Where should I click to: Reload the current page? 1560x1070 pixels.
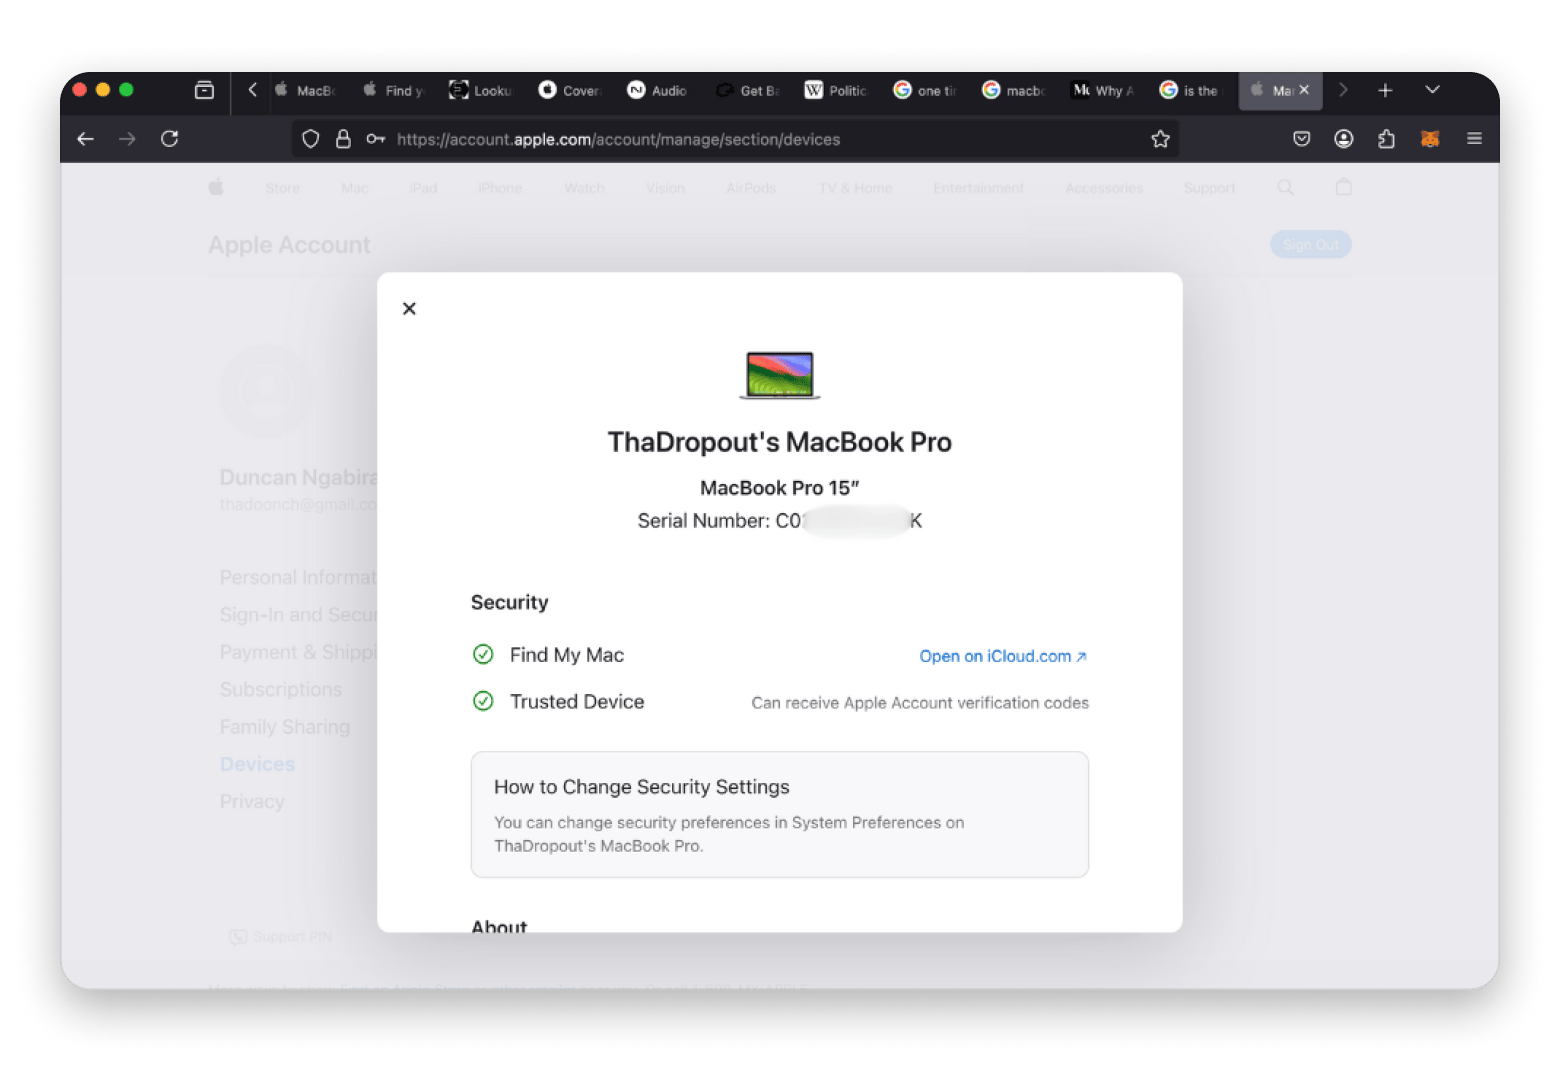(x=170, y=139)
